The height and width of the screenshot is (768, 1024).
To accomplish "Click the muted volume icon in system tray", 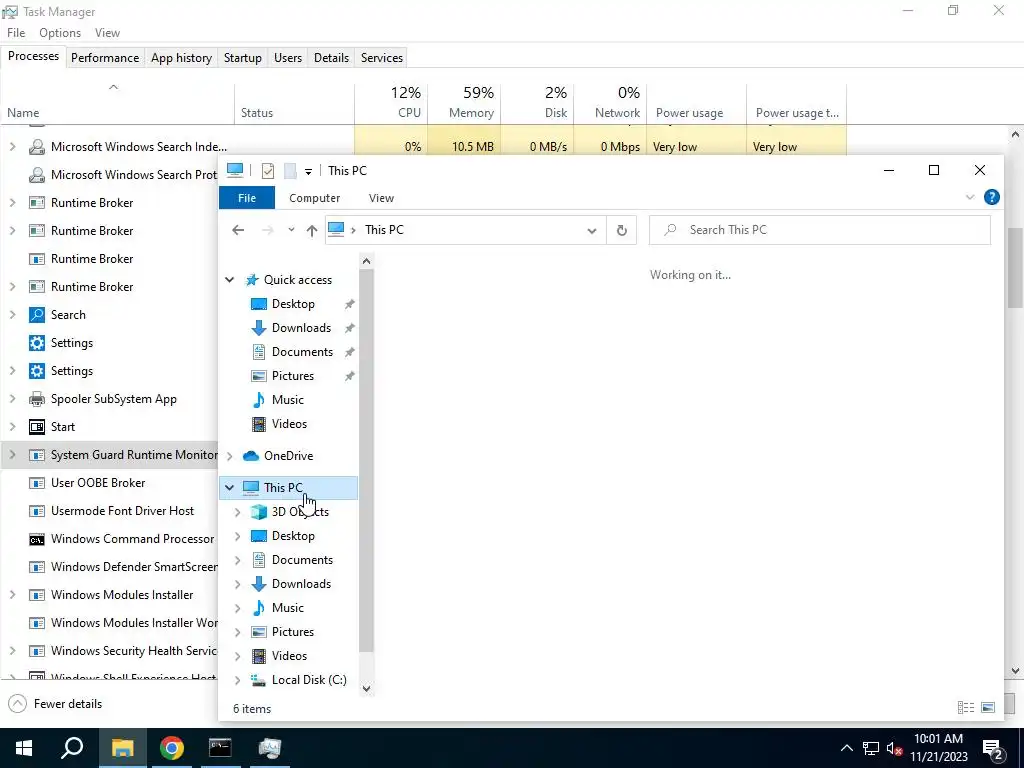I will (x=894, y=748).
